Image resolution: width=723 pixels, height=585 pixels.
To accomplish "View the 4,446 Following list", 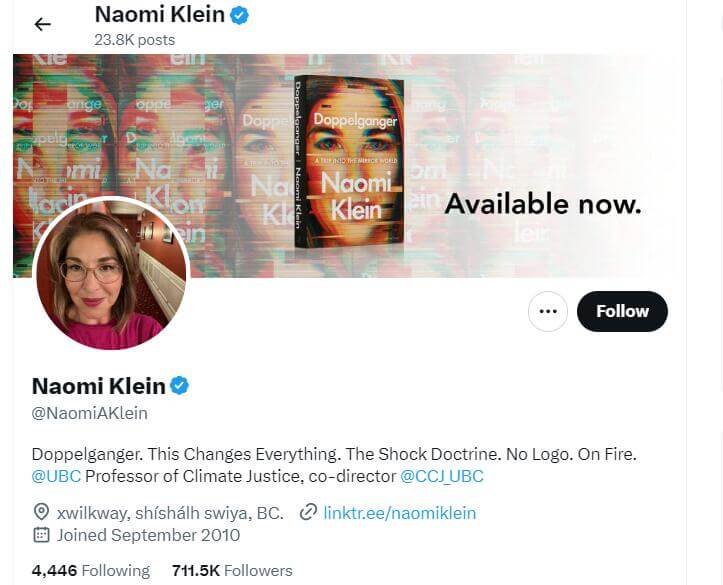I will [x=91, y=571].
